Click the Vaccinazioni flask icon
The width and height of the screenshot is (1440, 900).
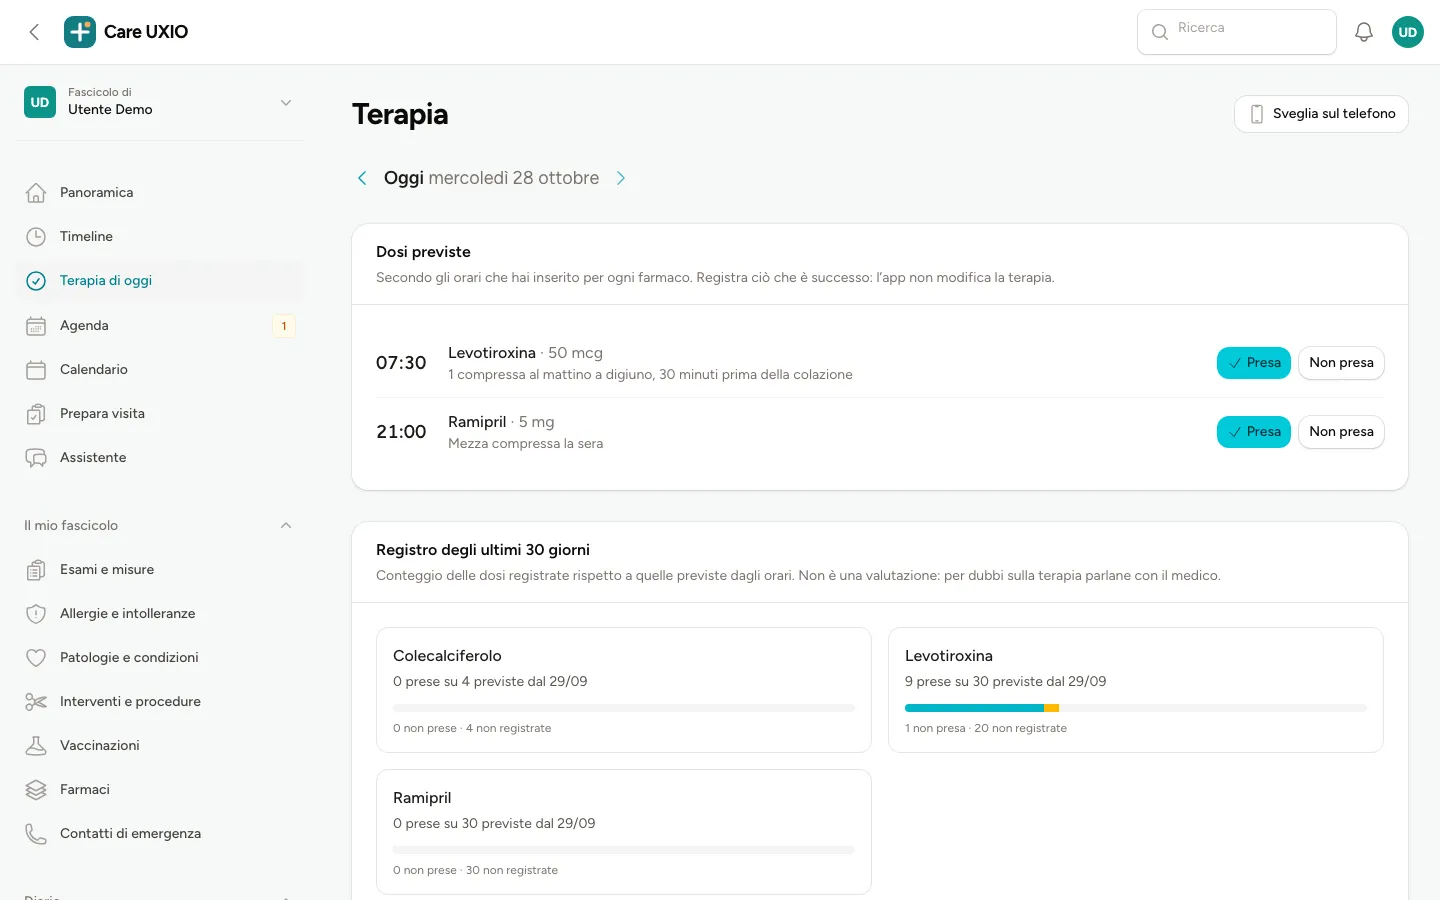pyautogui.click(x=36, y=746)
